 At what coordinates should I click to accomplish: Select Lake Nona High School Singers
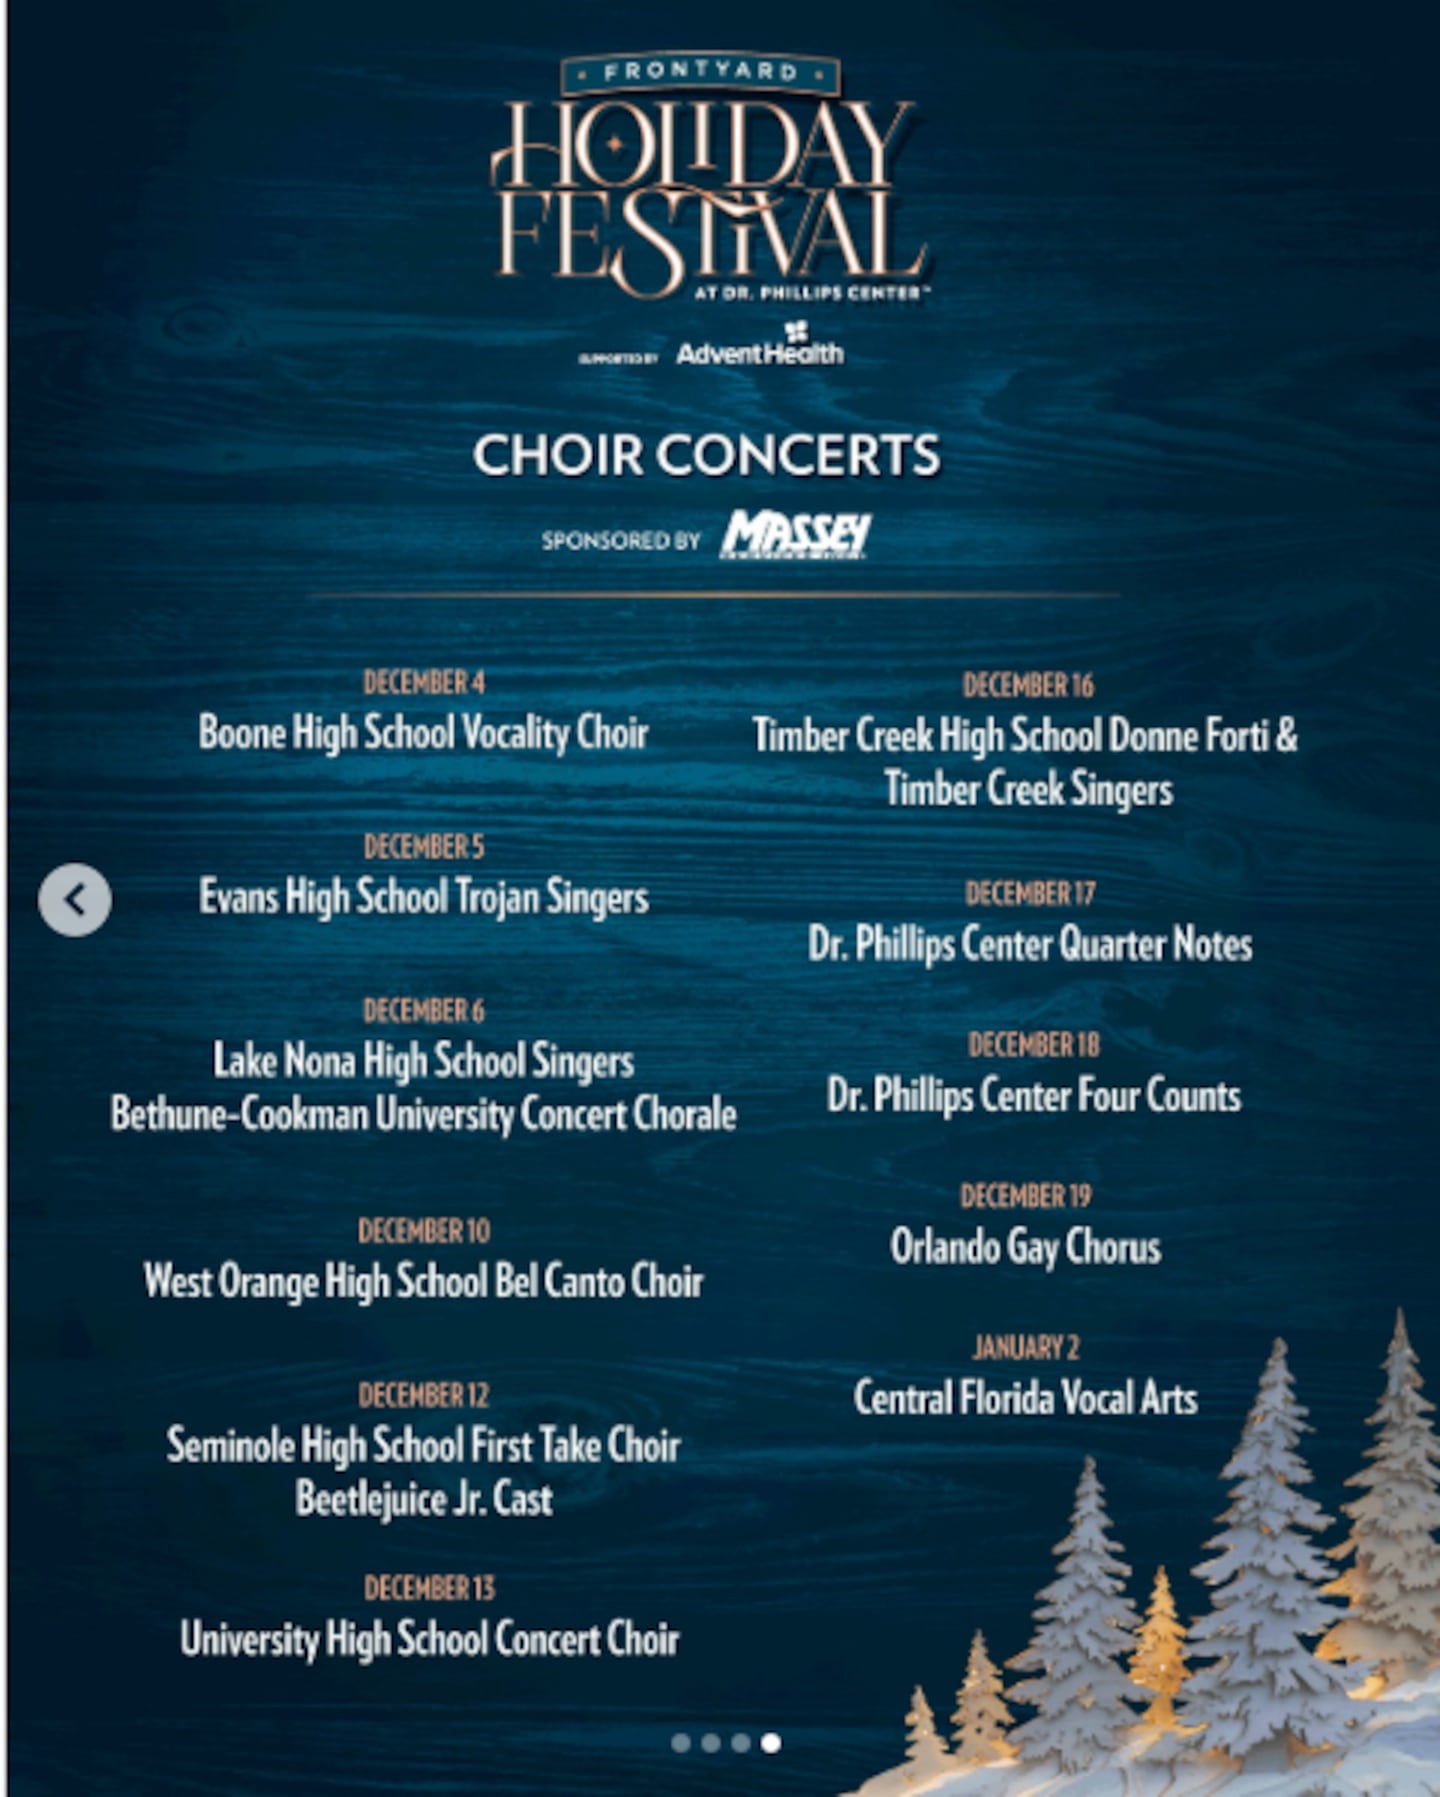click(423, 1061)
